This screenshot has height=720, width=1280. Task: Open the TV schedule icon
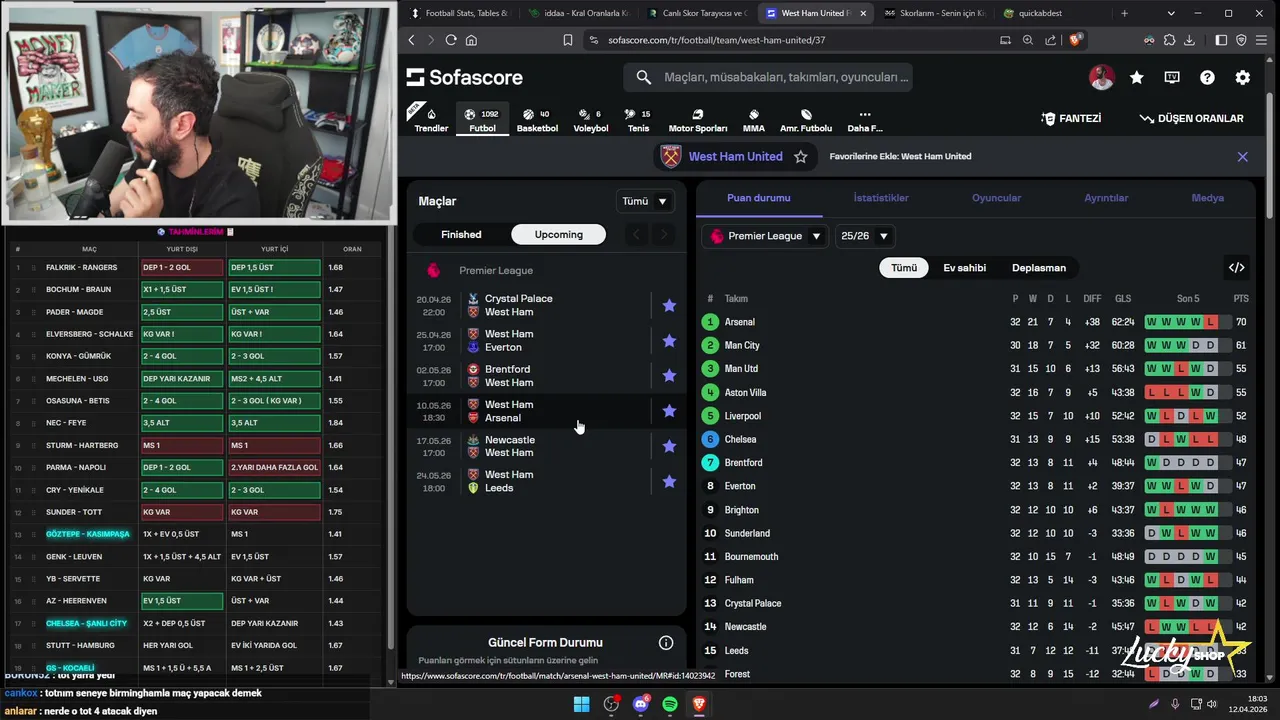coord(1172,77)
